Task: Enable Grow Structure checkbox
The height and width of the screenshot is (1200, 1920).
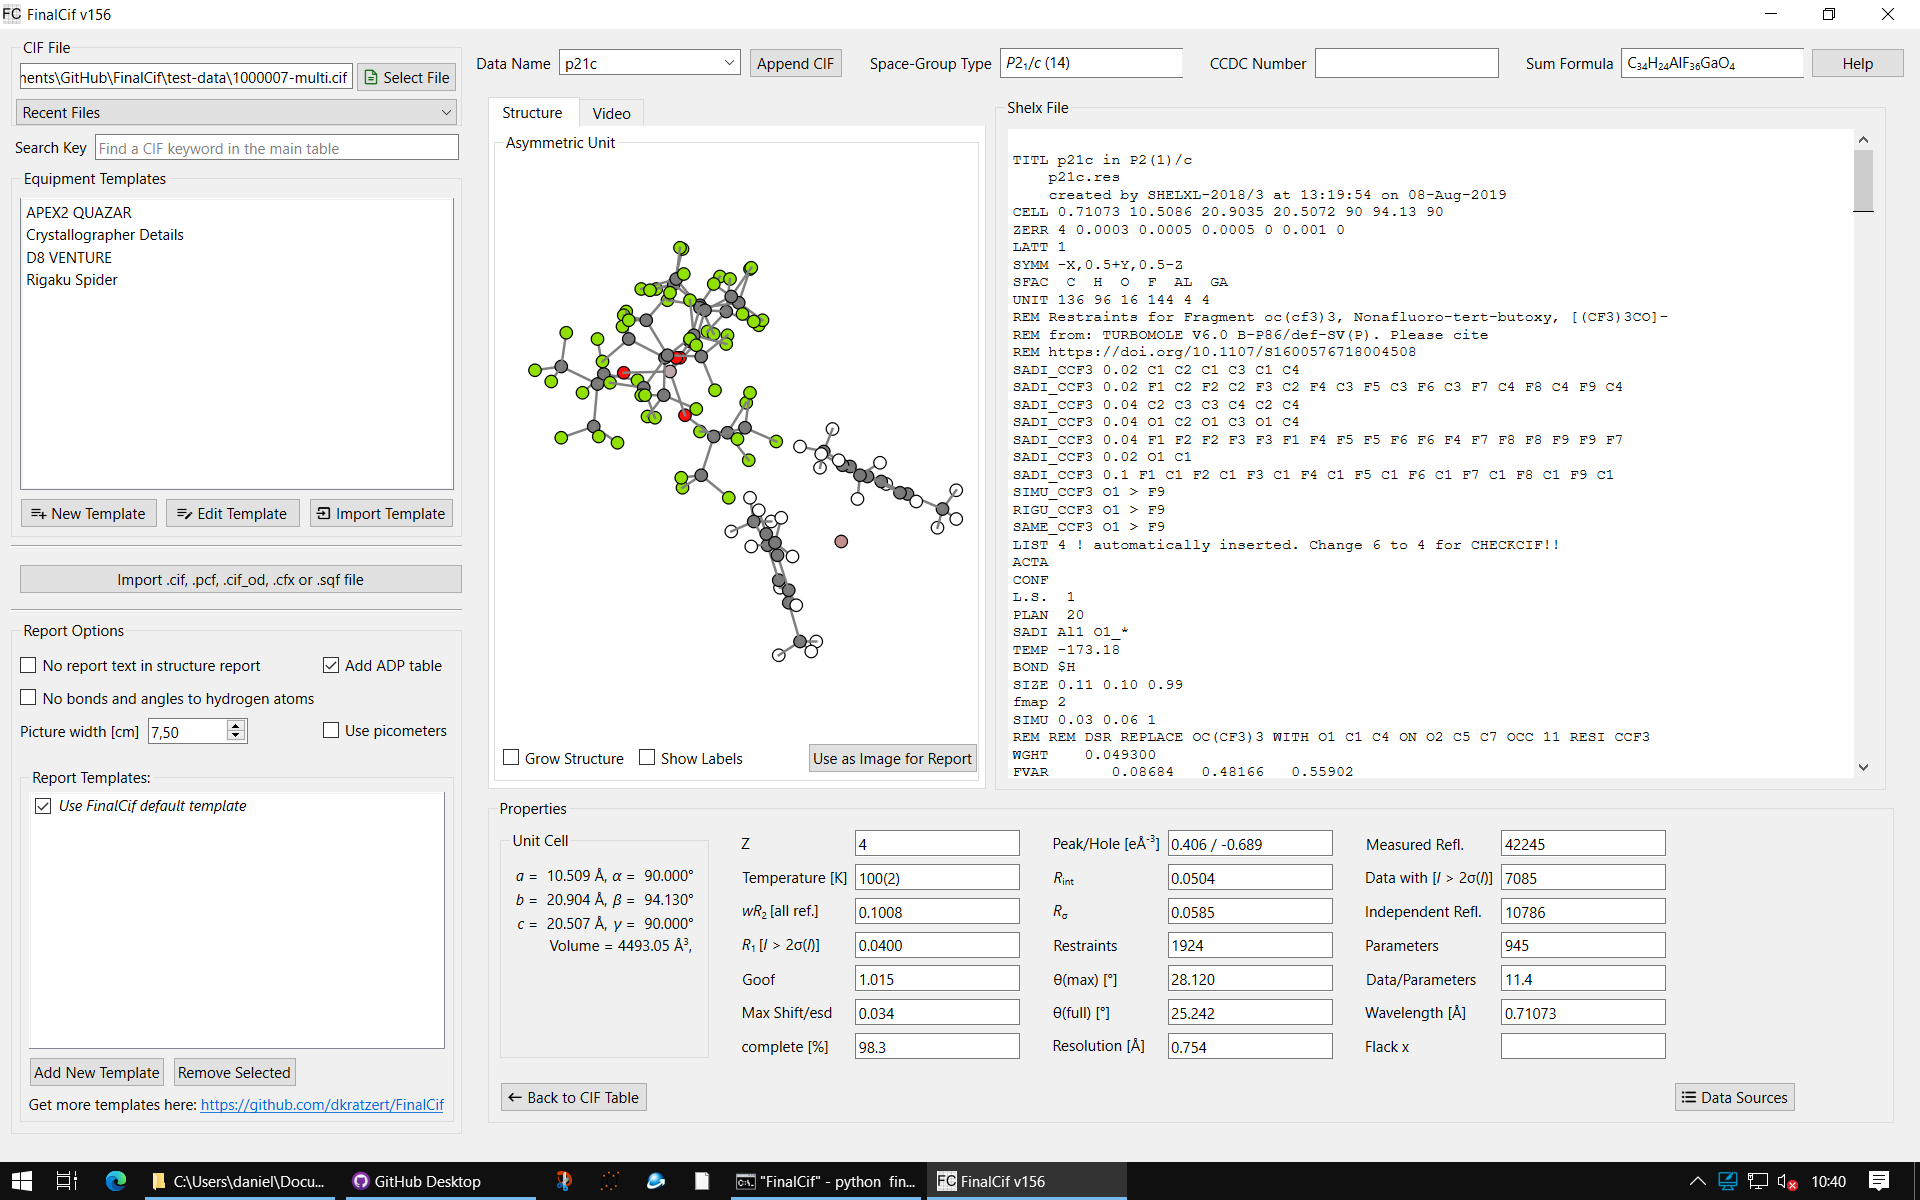Action: 512,758
